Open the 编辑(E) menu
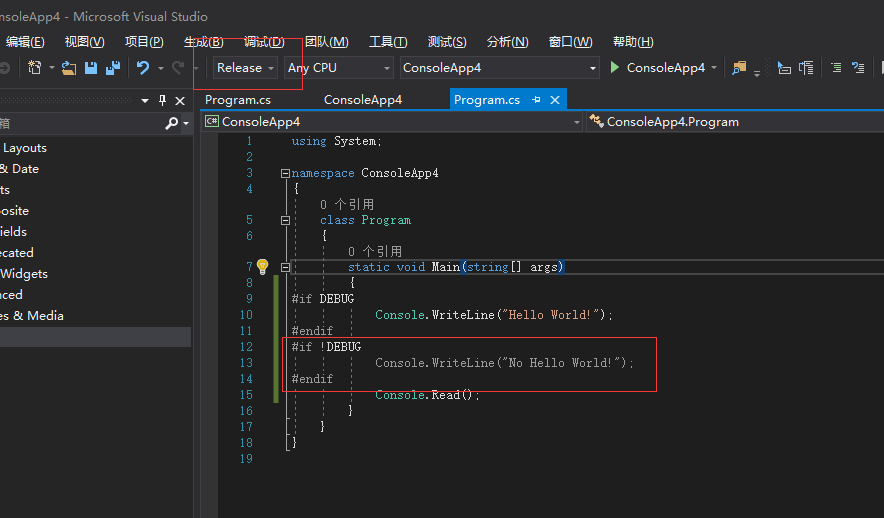The width and height of the screenshot is (884, 518). tap(25, 42)
